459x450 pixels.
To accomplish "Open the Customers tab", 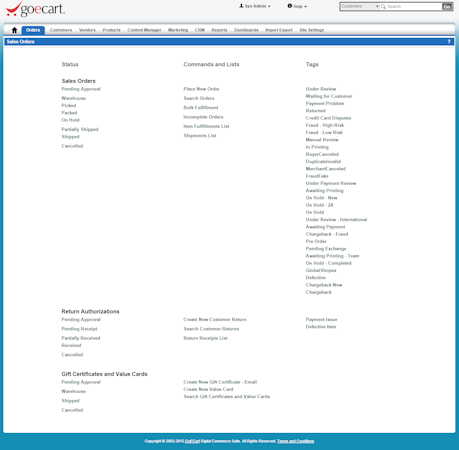I will [x=61, y=30].
